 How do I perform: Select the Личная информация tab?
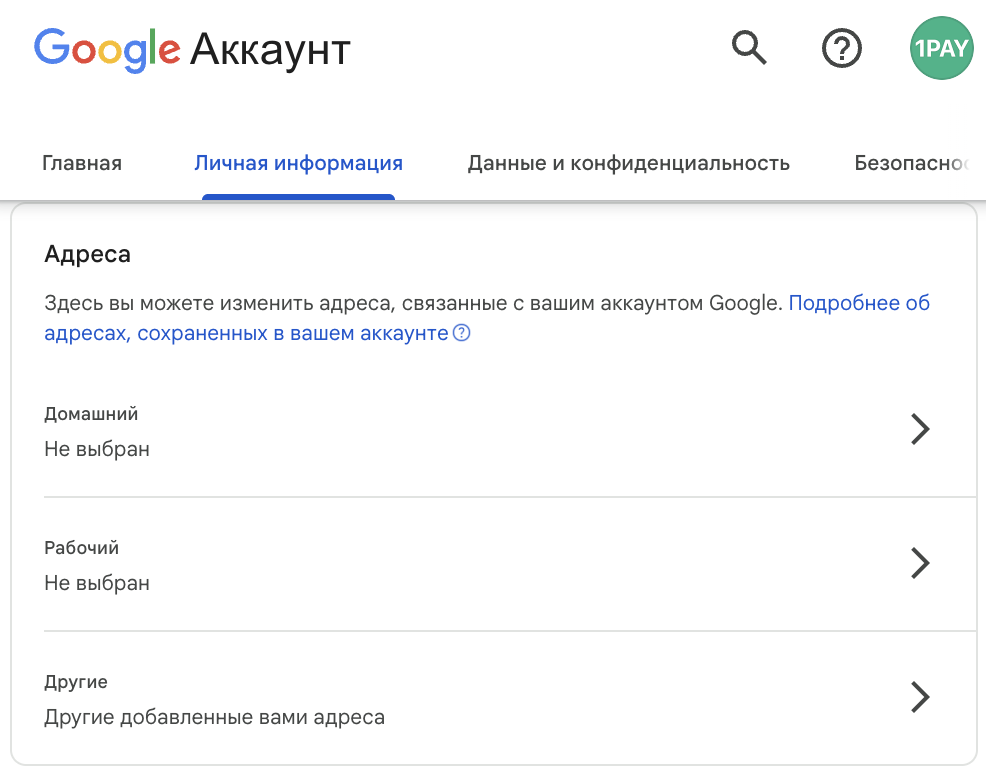tap(298, 163)
